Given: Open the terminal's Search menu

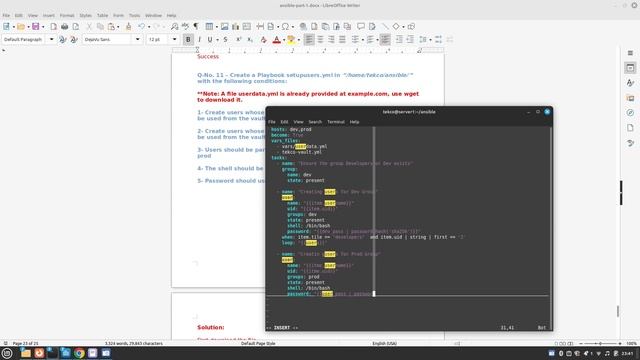Looking at the screenshot, I should point(315,122).
